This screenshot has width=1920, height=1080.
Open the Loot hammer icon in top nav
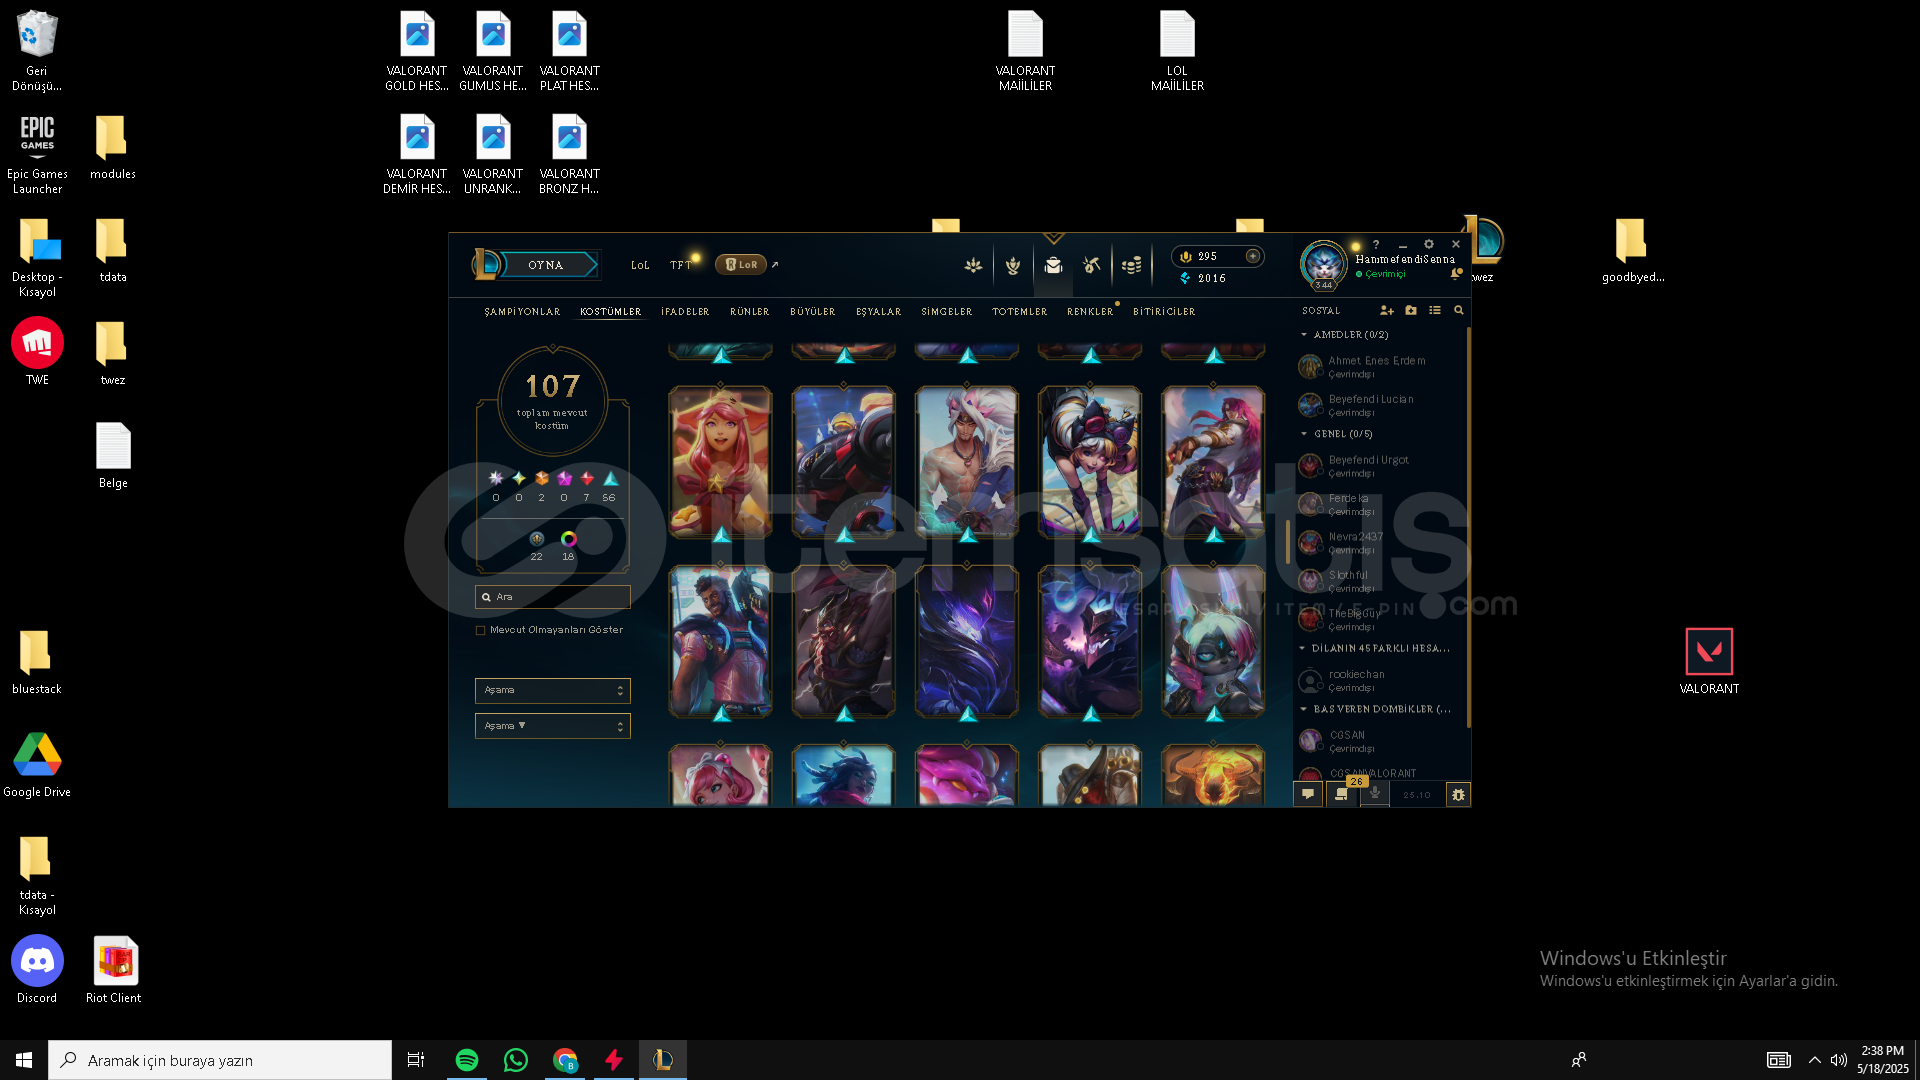pos(1092,265)
